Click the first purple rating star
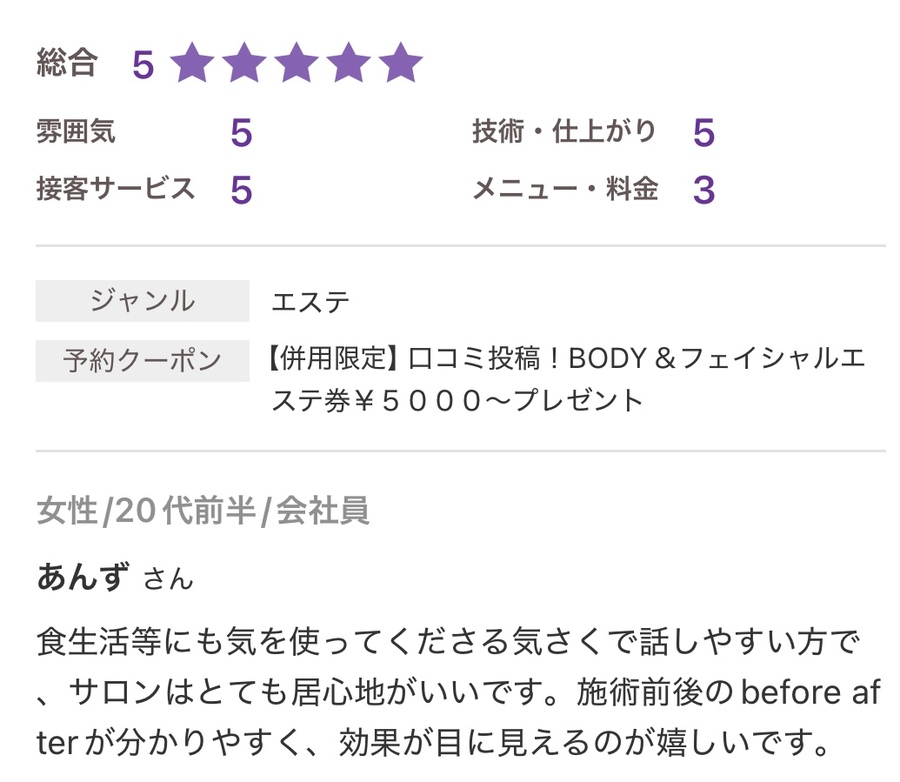This screenshot has height=782, width=900. pyautogui.click(x=192, y=64)
